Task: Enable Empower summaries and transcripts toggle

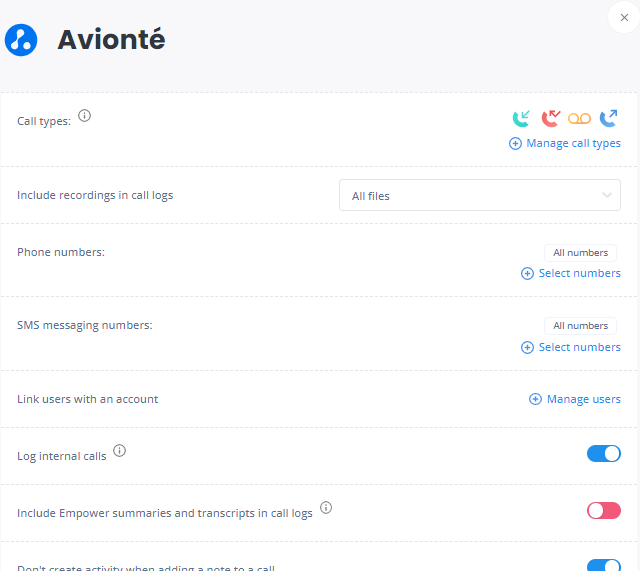Action: click(603, 511)
